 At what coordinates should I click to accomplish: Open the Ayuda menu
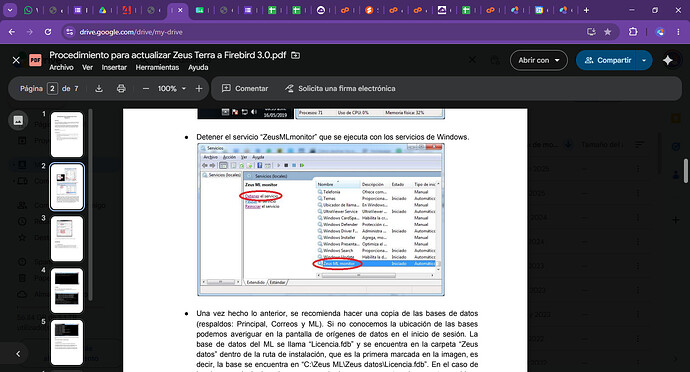(198, 67)
